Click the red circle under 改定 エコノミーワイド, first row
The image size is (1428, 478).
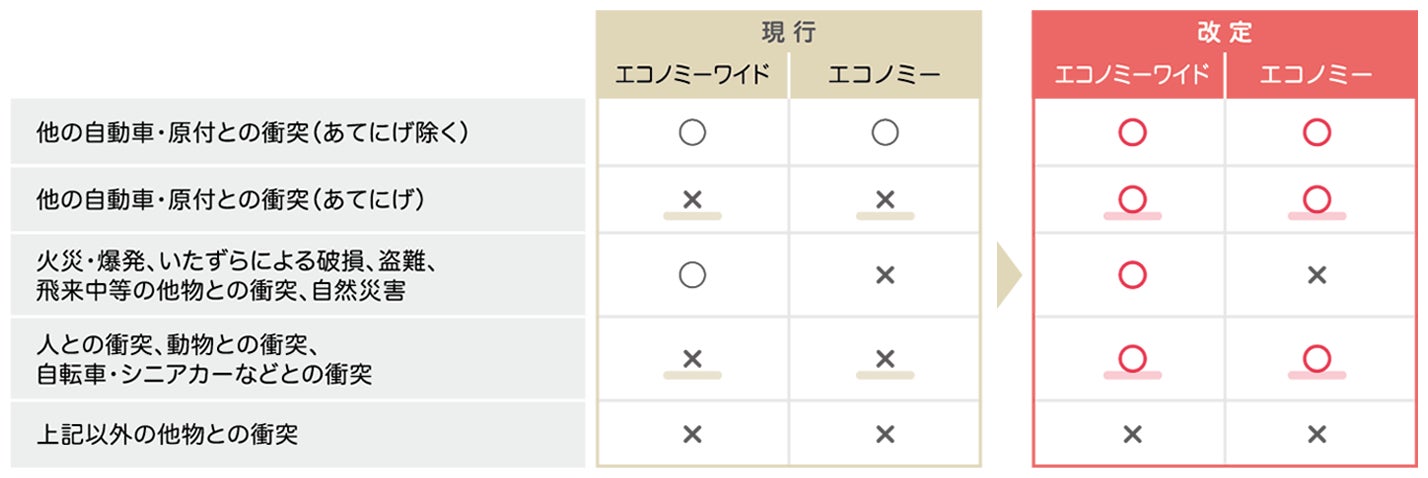(x=1132, y=132)
